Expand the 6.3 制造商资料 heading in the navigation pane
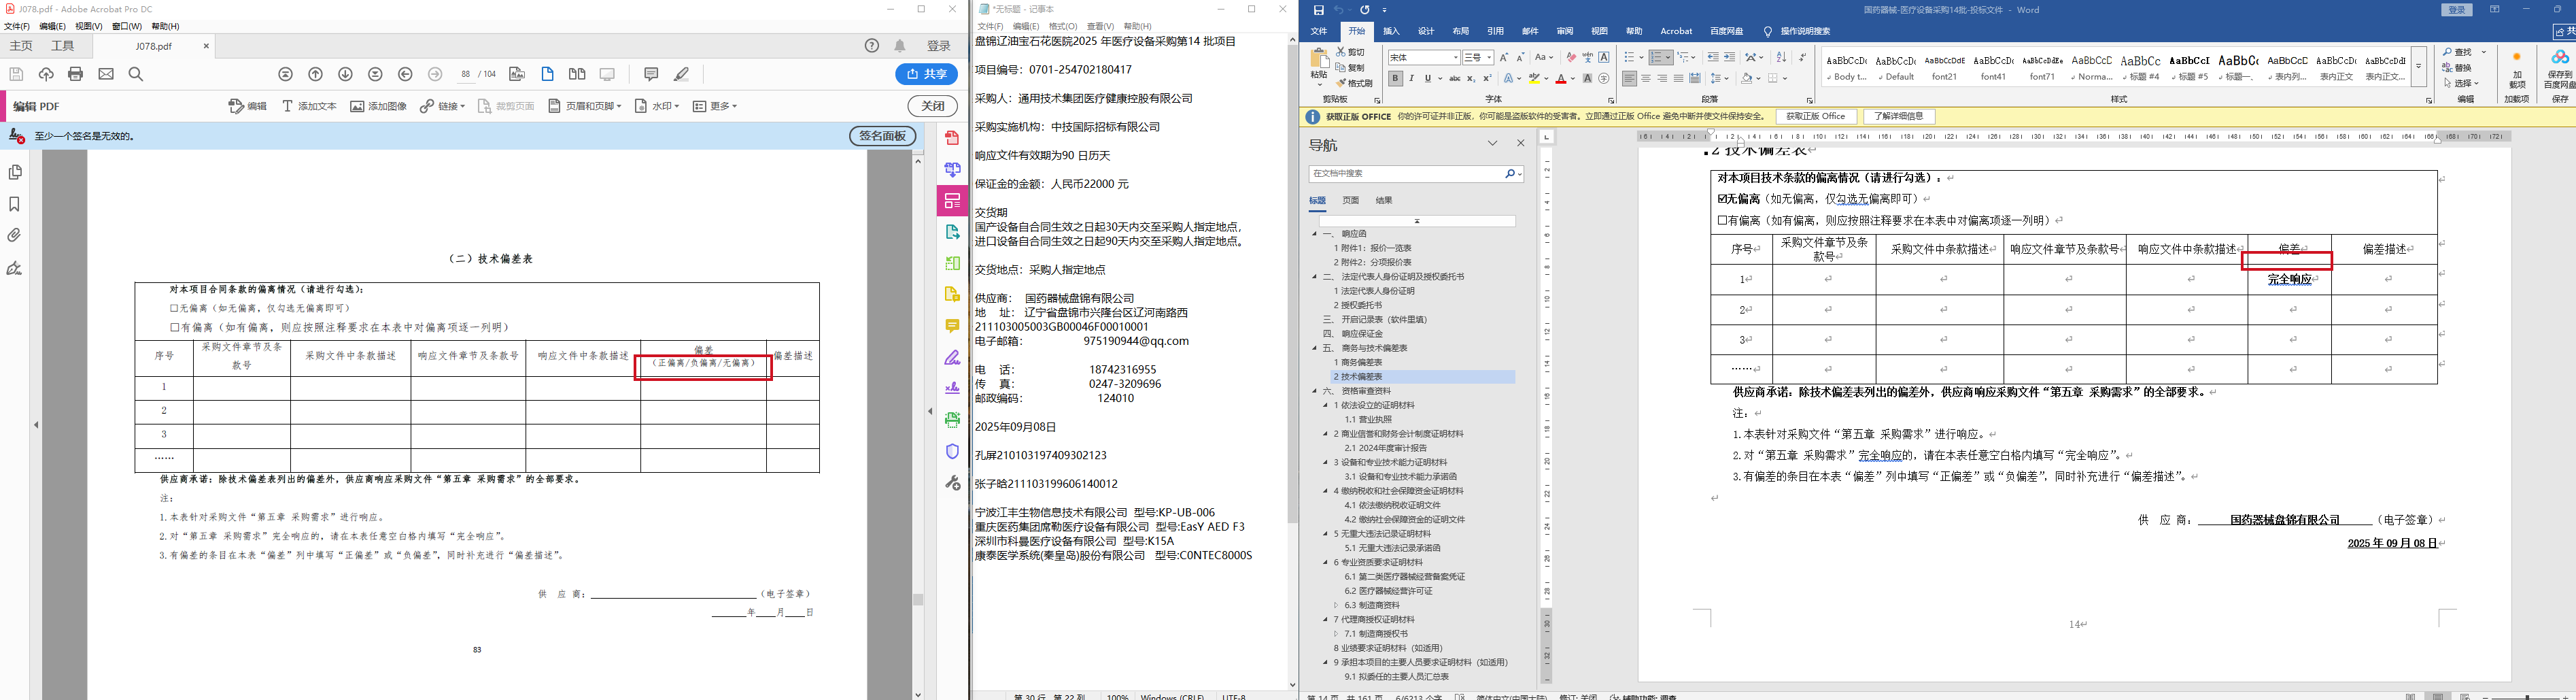 point(1336,605)
